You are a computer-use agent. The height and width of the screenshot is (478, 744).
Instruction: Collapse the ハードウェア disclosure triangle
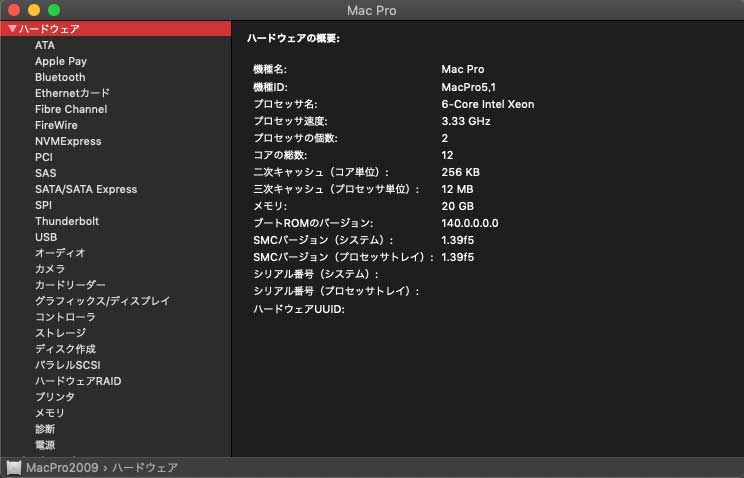(x=13, y=28)
